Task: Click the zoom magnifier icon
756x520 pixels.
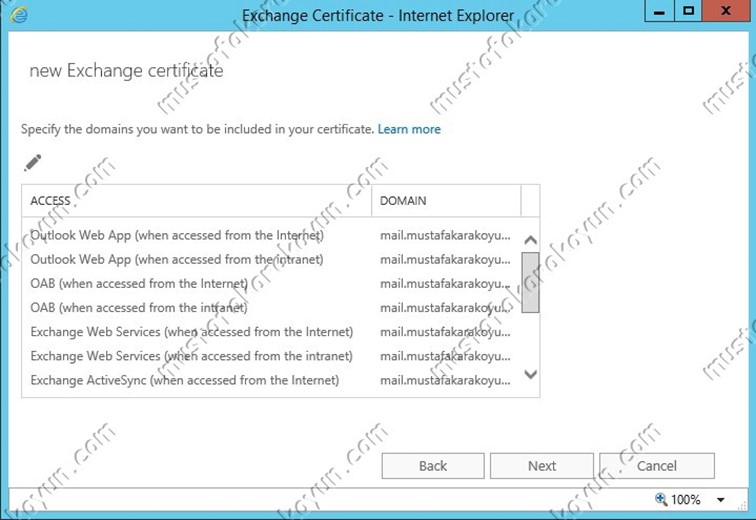Action: [x=661, y=499]
